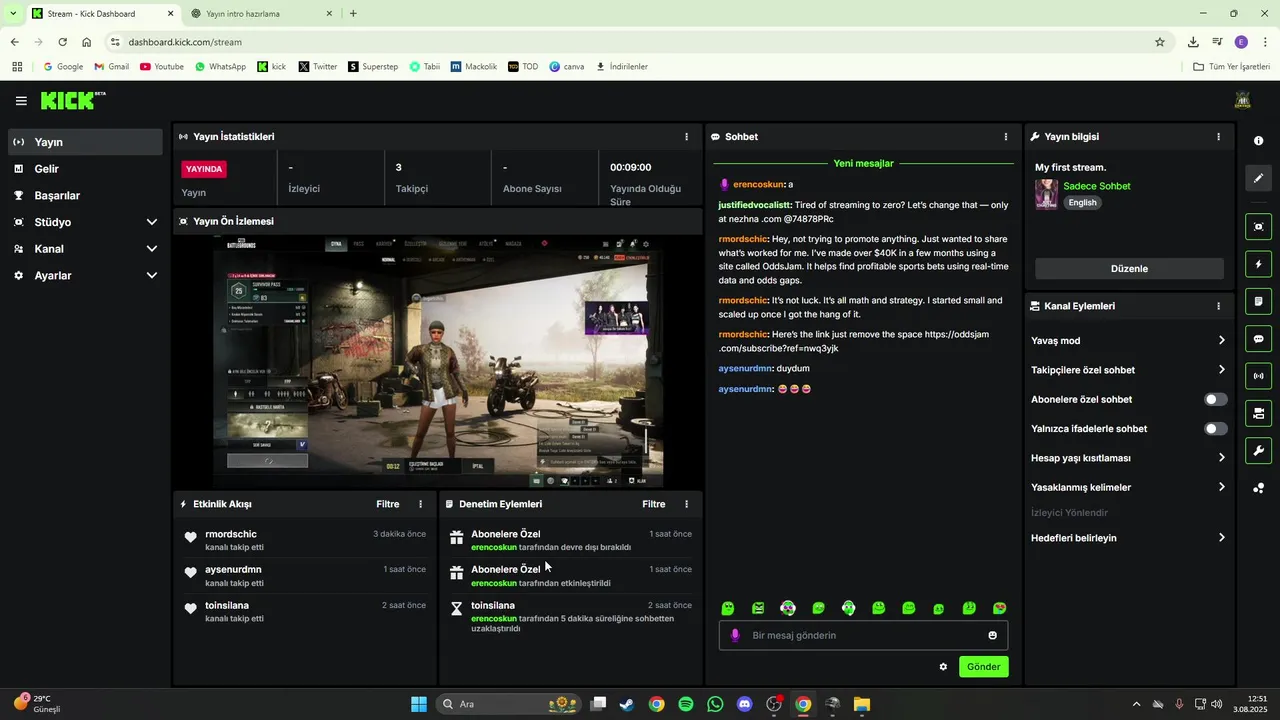Viewport: 1280px width, 720px height.
Task: Click the document note icon in right sidebar
Action: click(x=1258, y=301)
